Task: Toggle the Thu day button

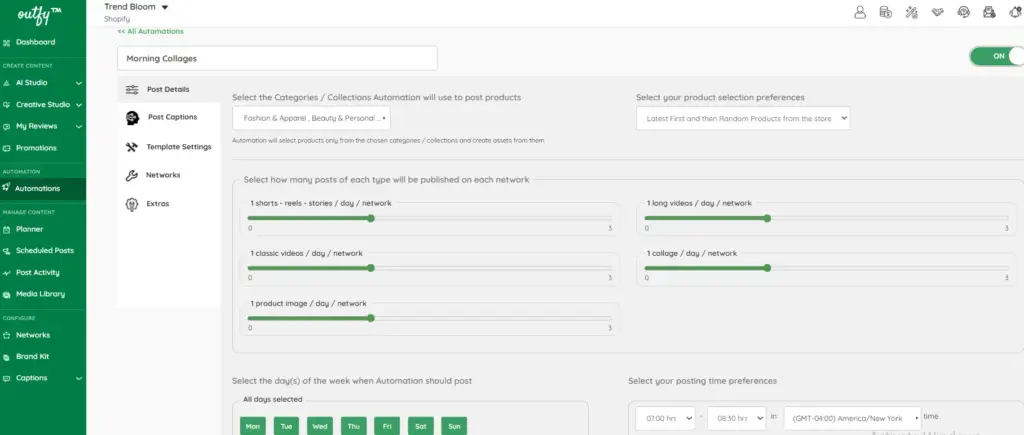Action: (x=353, y=427)
